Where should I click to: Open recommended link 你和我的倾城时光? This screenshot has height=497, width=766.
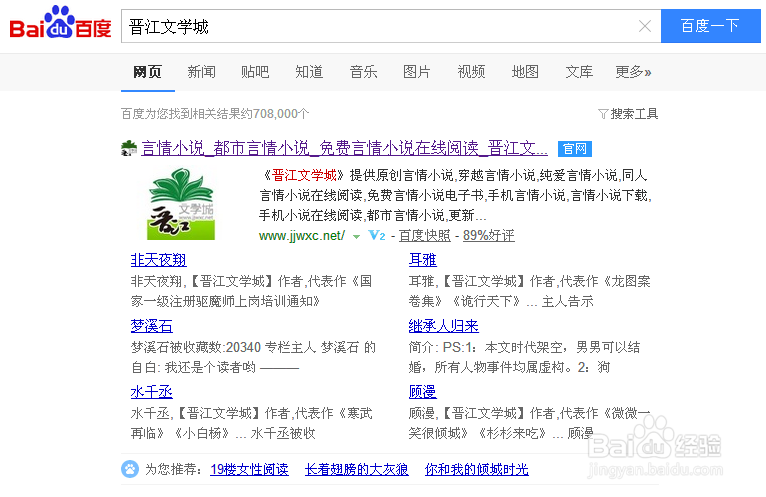477,470
